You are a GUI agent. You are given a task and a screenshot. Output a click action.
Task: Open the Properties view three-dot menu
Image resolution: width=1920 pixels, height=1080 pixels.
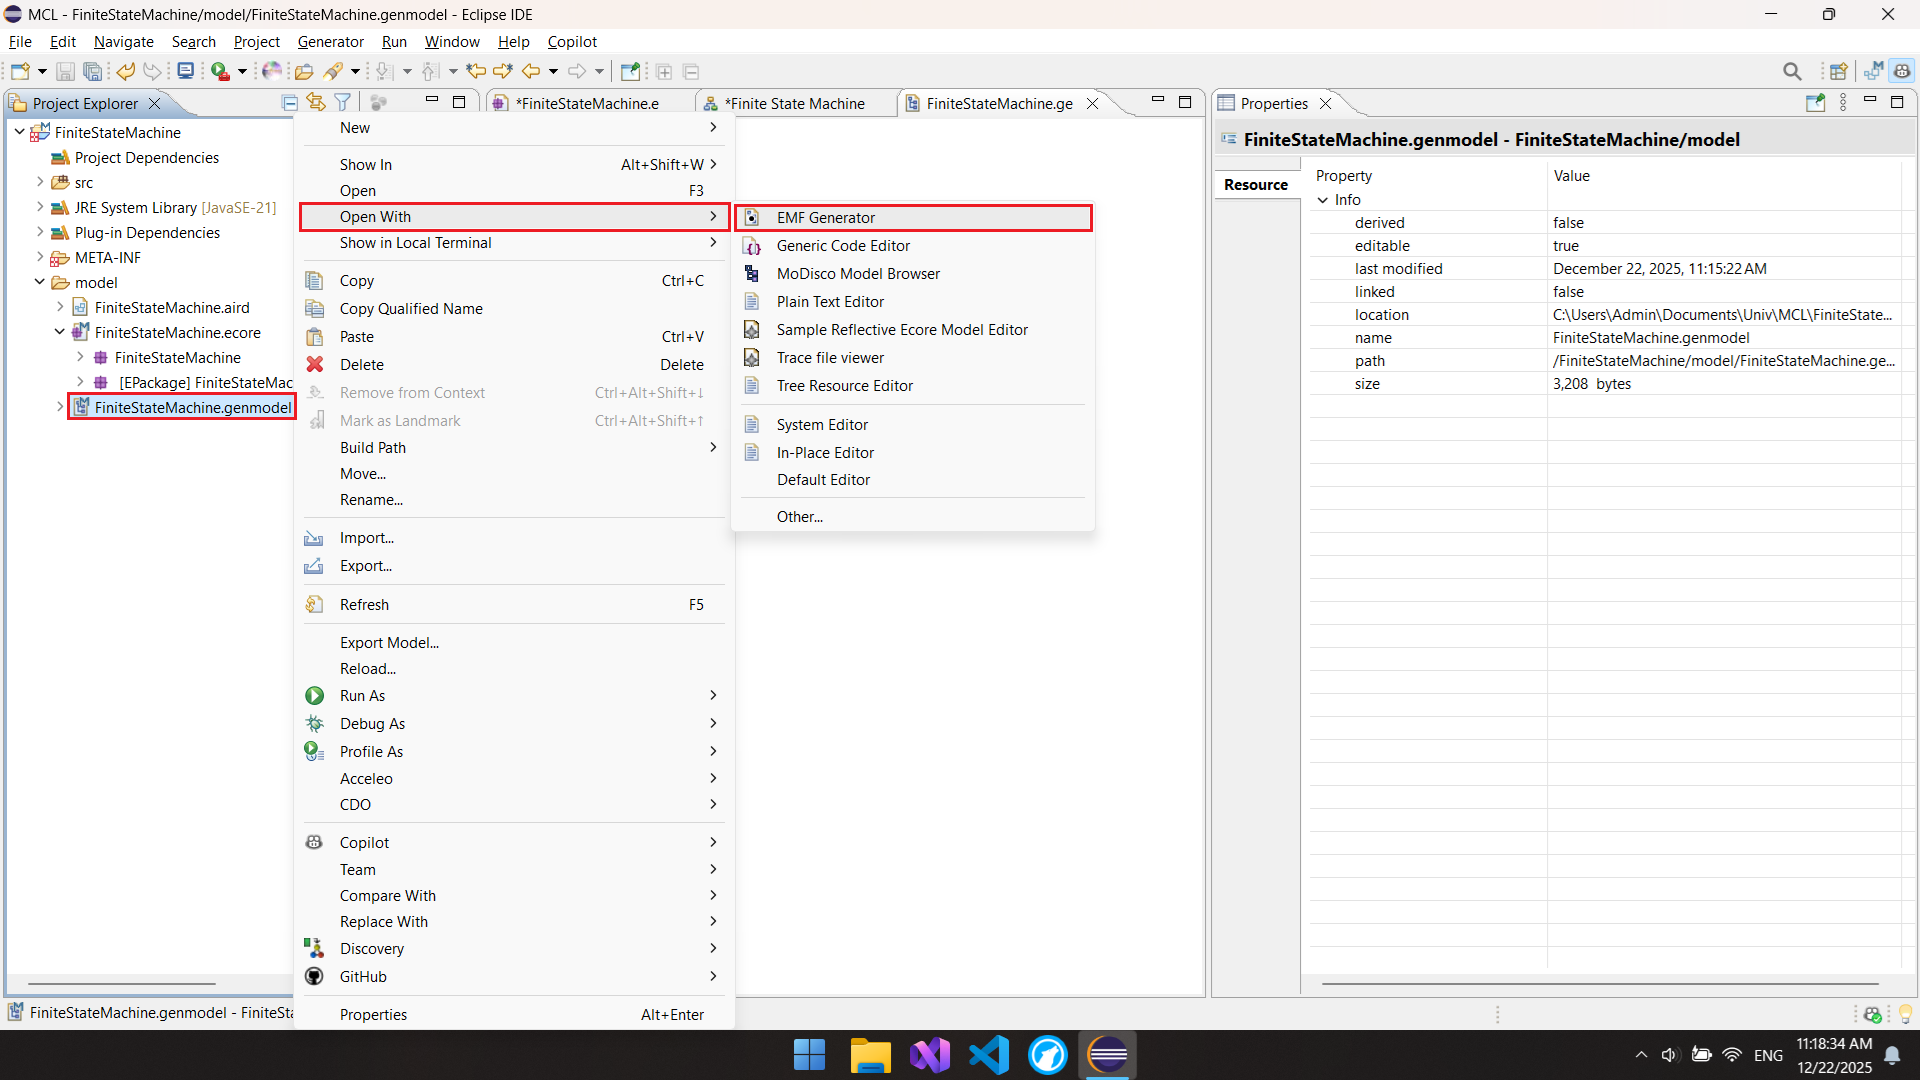1843,103
